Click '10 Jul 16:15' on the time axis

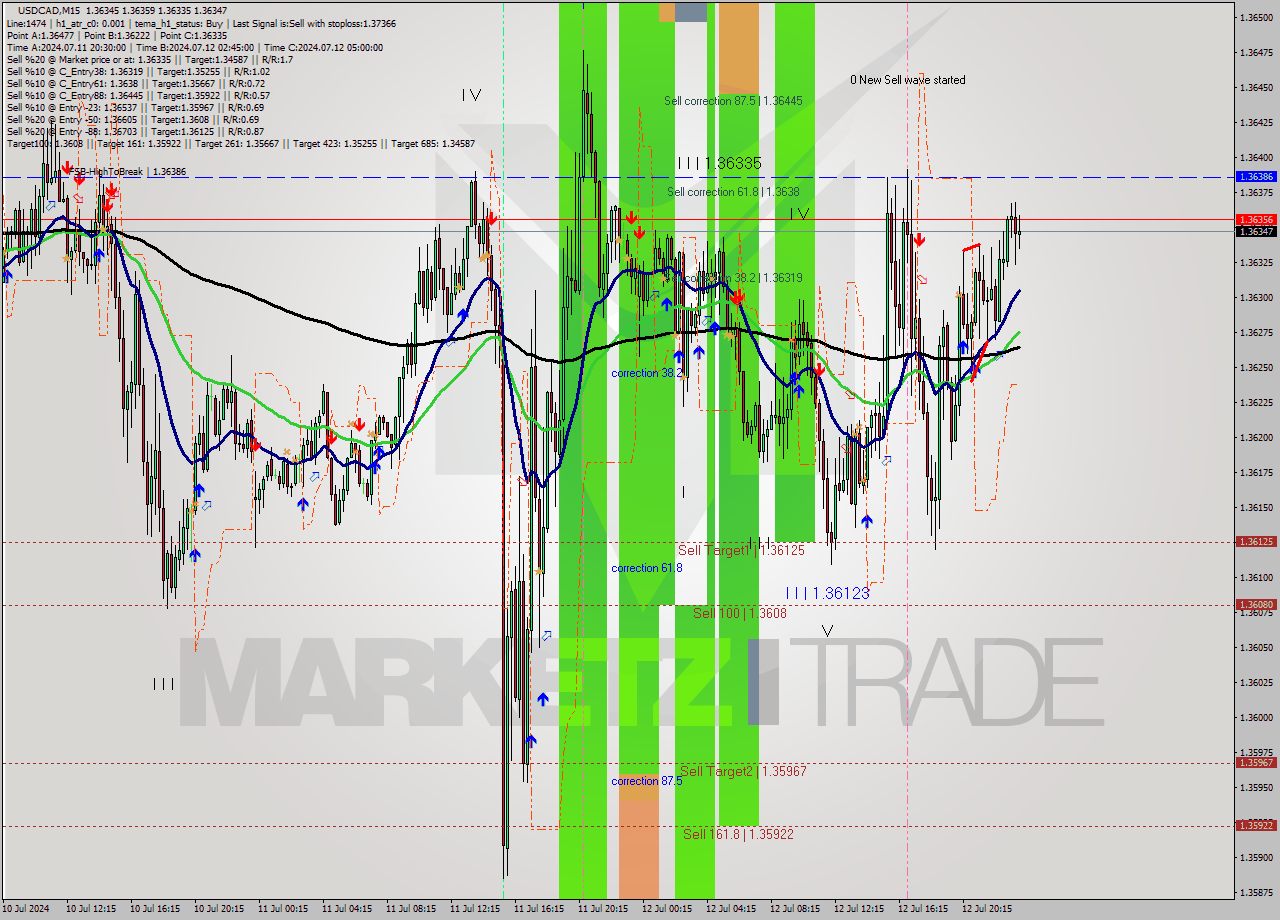[155, 909]
